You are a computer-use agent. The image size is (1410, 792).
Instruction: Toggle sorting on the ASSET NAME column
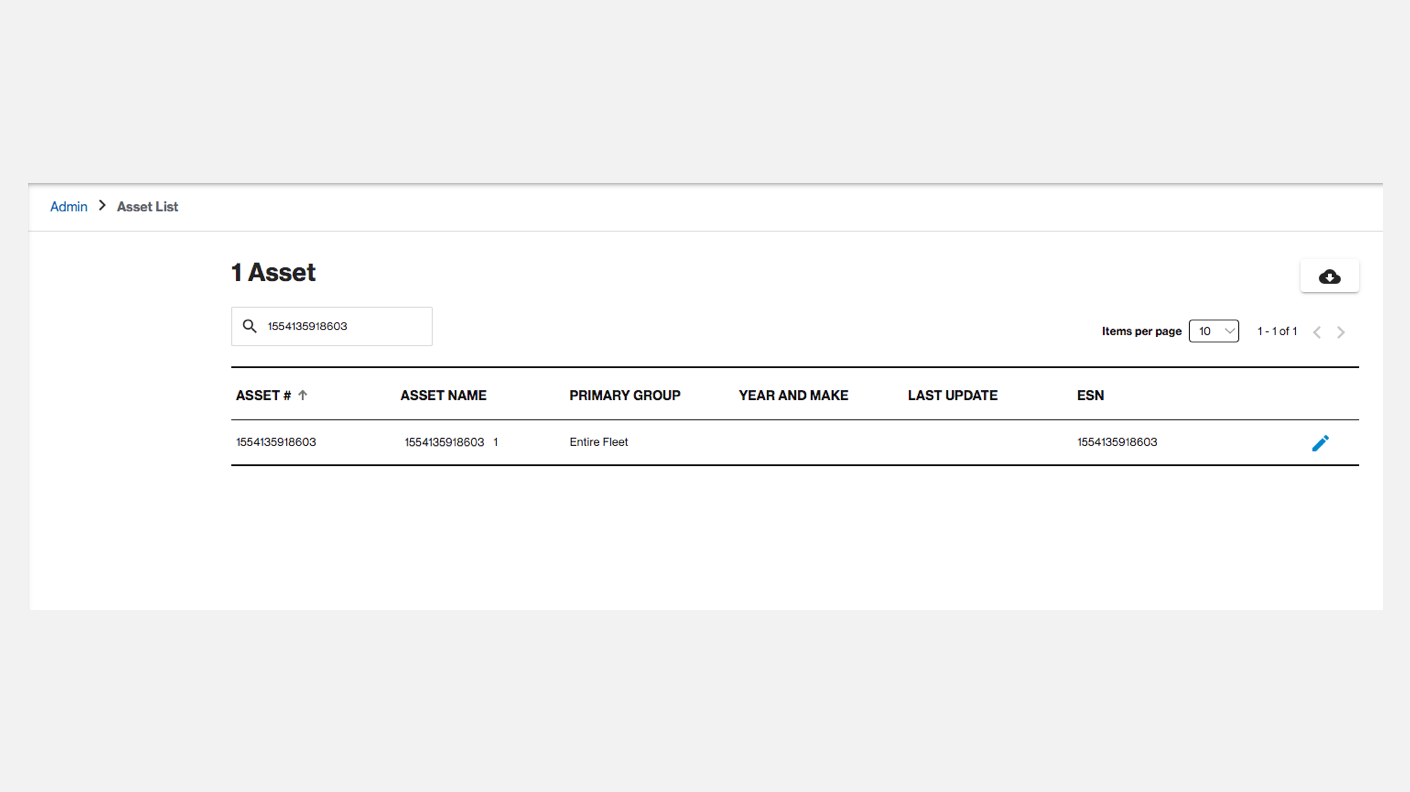pos(443,395)
